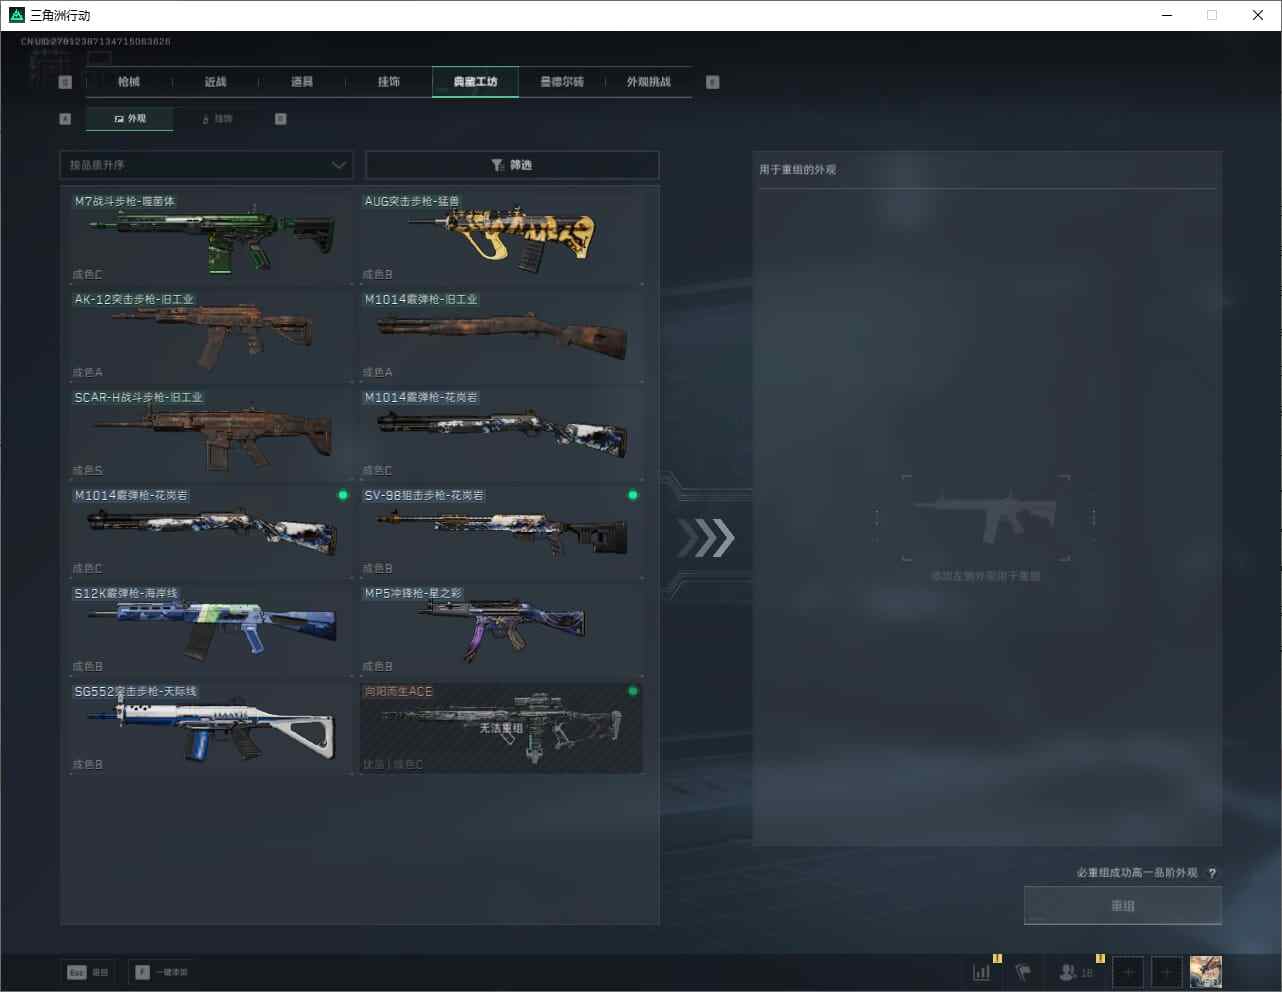Select the 典藏工坊 tab

475,82
